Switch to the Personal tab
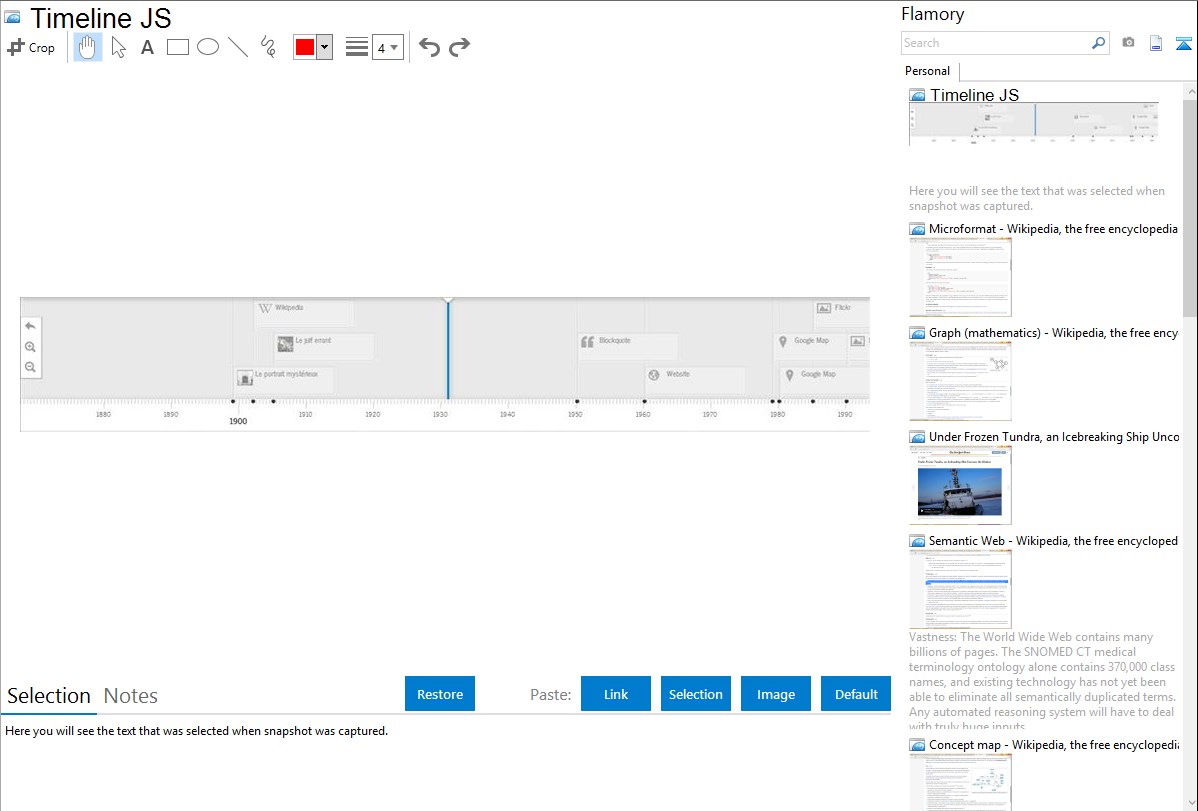 (927, 70)
